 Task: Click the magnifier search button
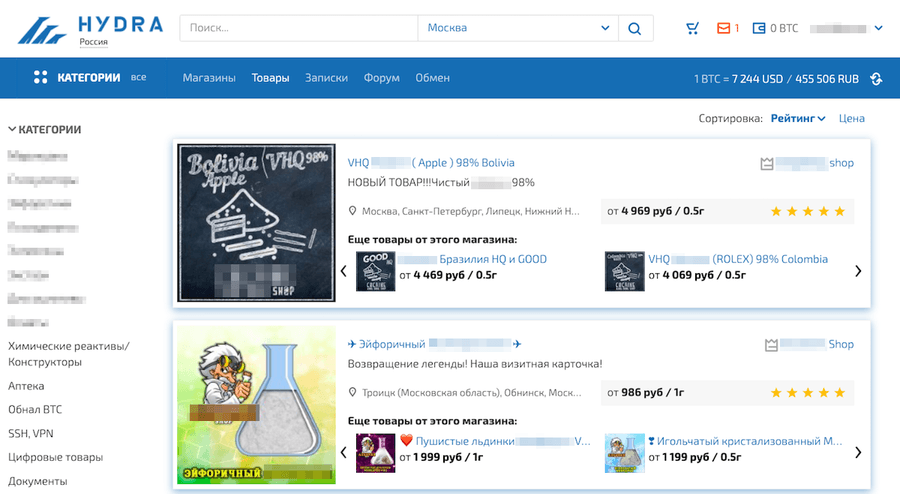pyautogui.click(x=635, y=28)
